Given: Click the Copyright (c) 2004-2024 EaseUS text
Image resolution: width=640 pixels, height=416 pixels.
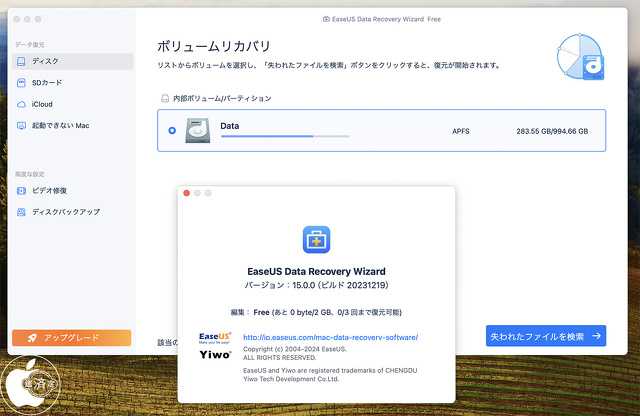Looking at the screenshot, I should click(x=295, y=349).
